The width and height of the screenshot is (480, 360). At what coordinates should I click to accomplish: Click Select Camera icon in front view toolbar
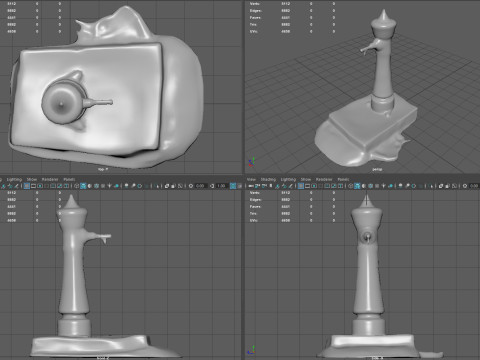coord(251,186)
